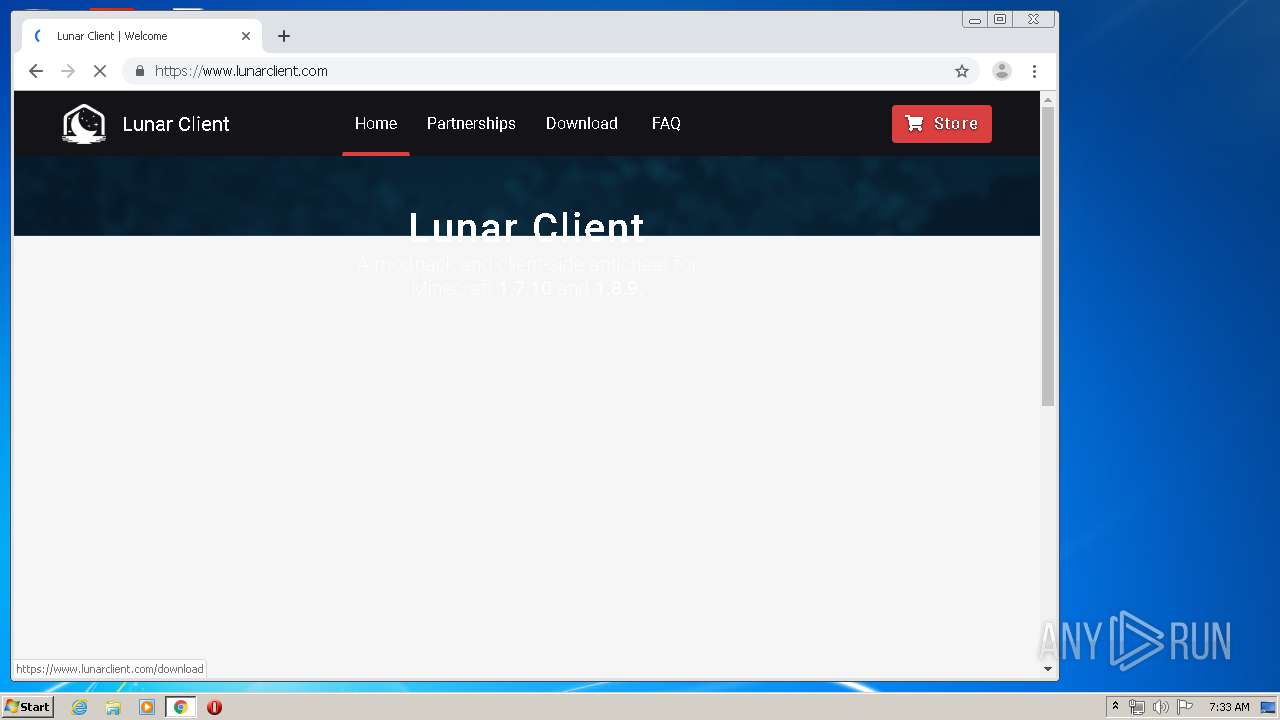Click the 7:33 AM system clock
This screenshot has width=1280, height=720.
[x=1229, y=707]
